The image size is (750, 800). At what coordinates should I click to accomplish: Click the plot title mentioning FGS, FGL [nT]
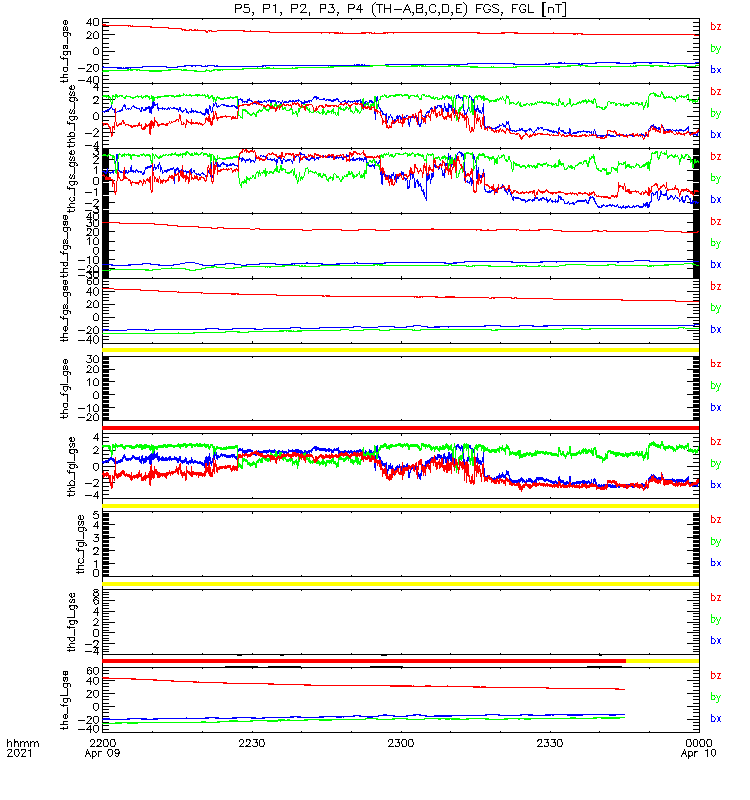click(x=401, y=9)
